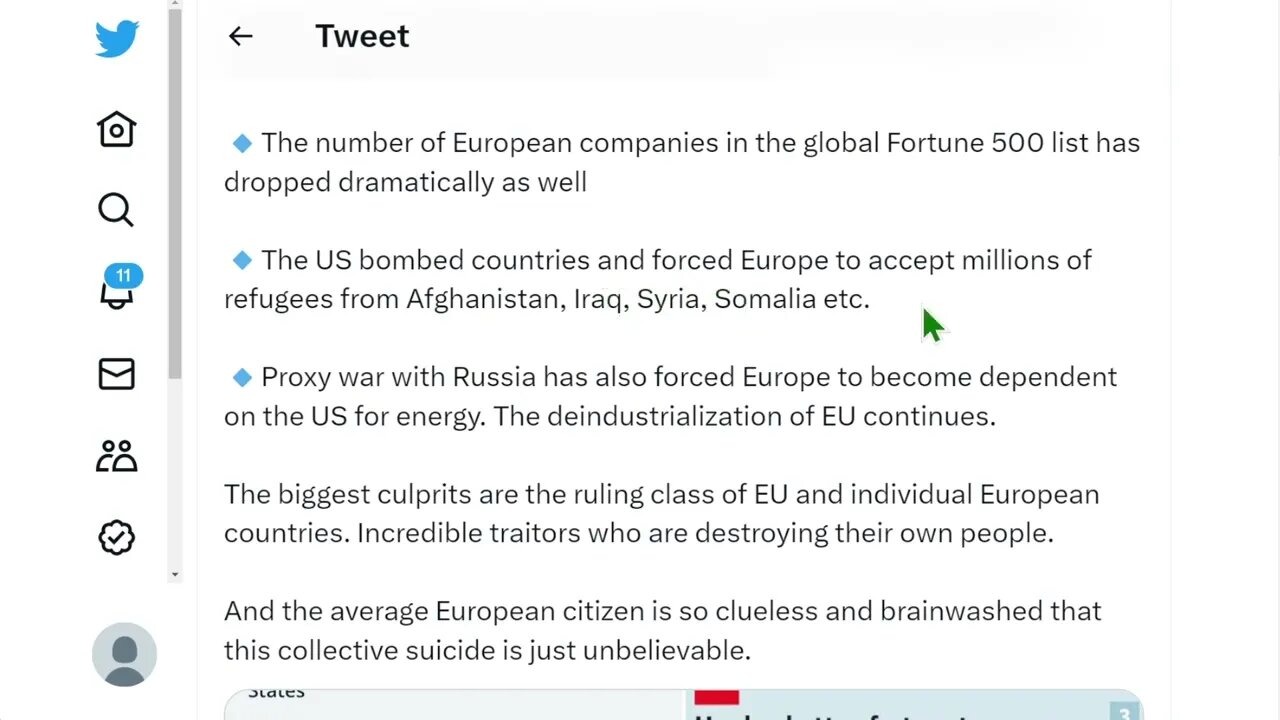
Task: Open the Verified checkmark badge icon
Action: click(x=116, y=537)
